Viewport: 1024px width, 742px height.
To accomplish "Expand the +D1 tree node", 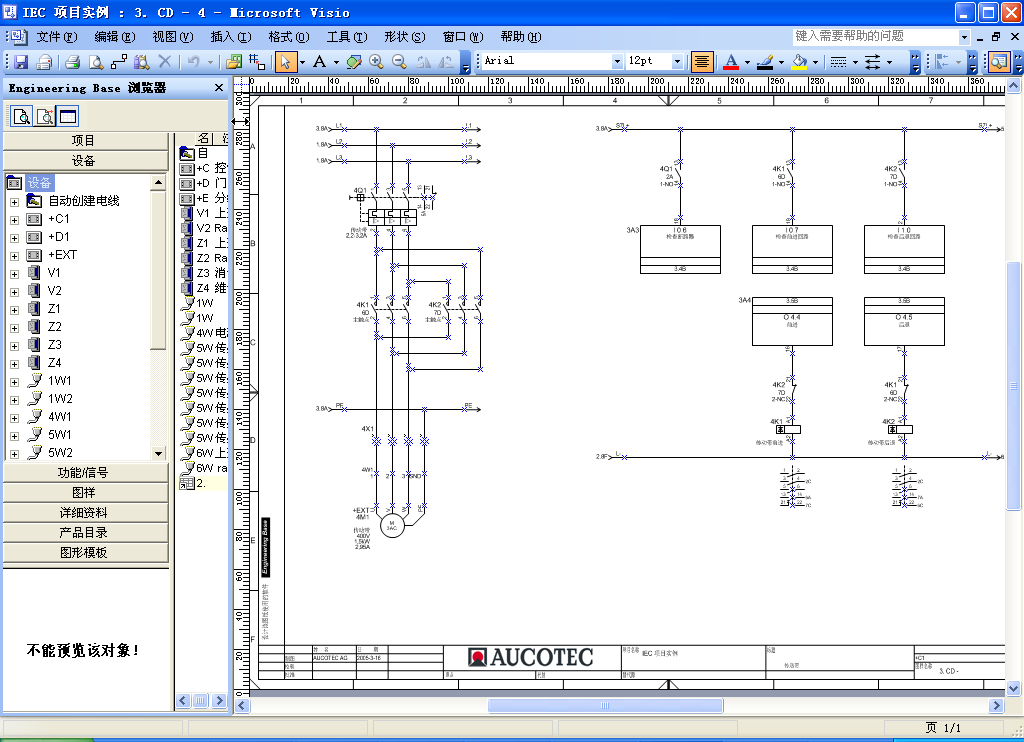I will tap(14, 238).
